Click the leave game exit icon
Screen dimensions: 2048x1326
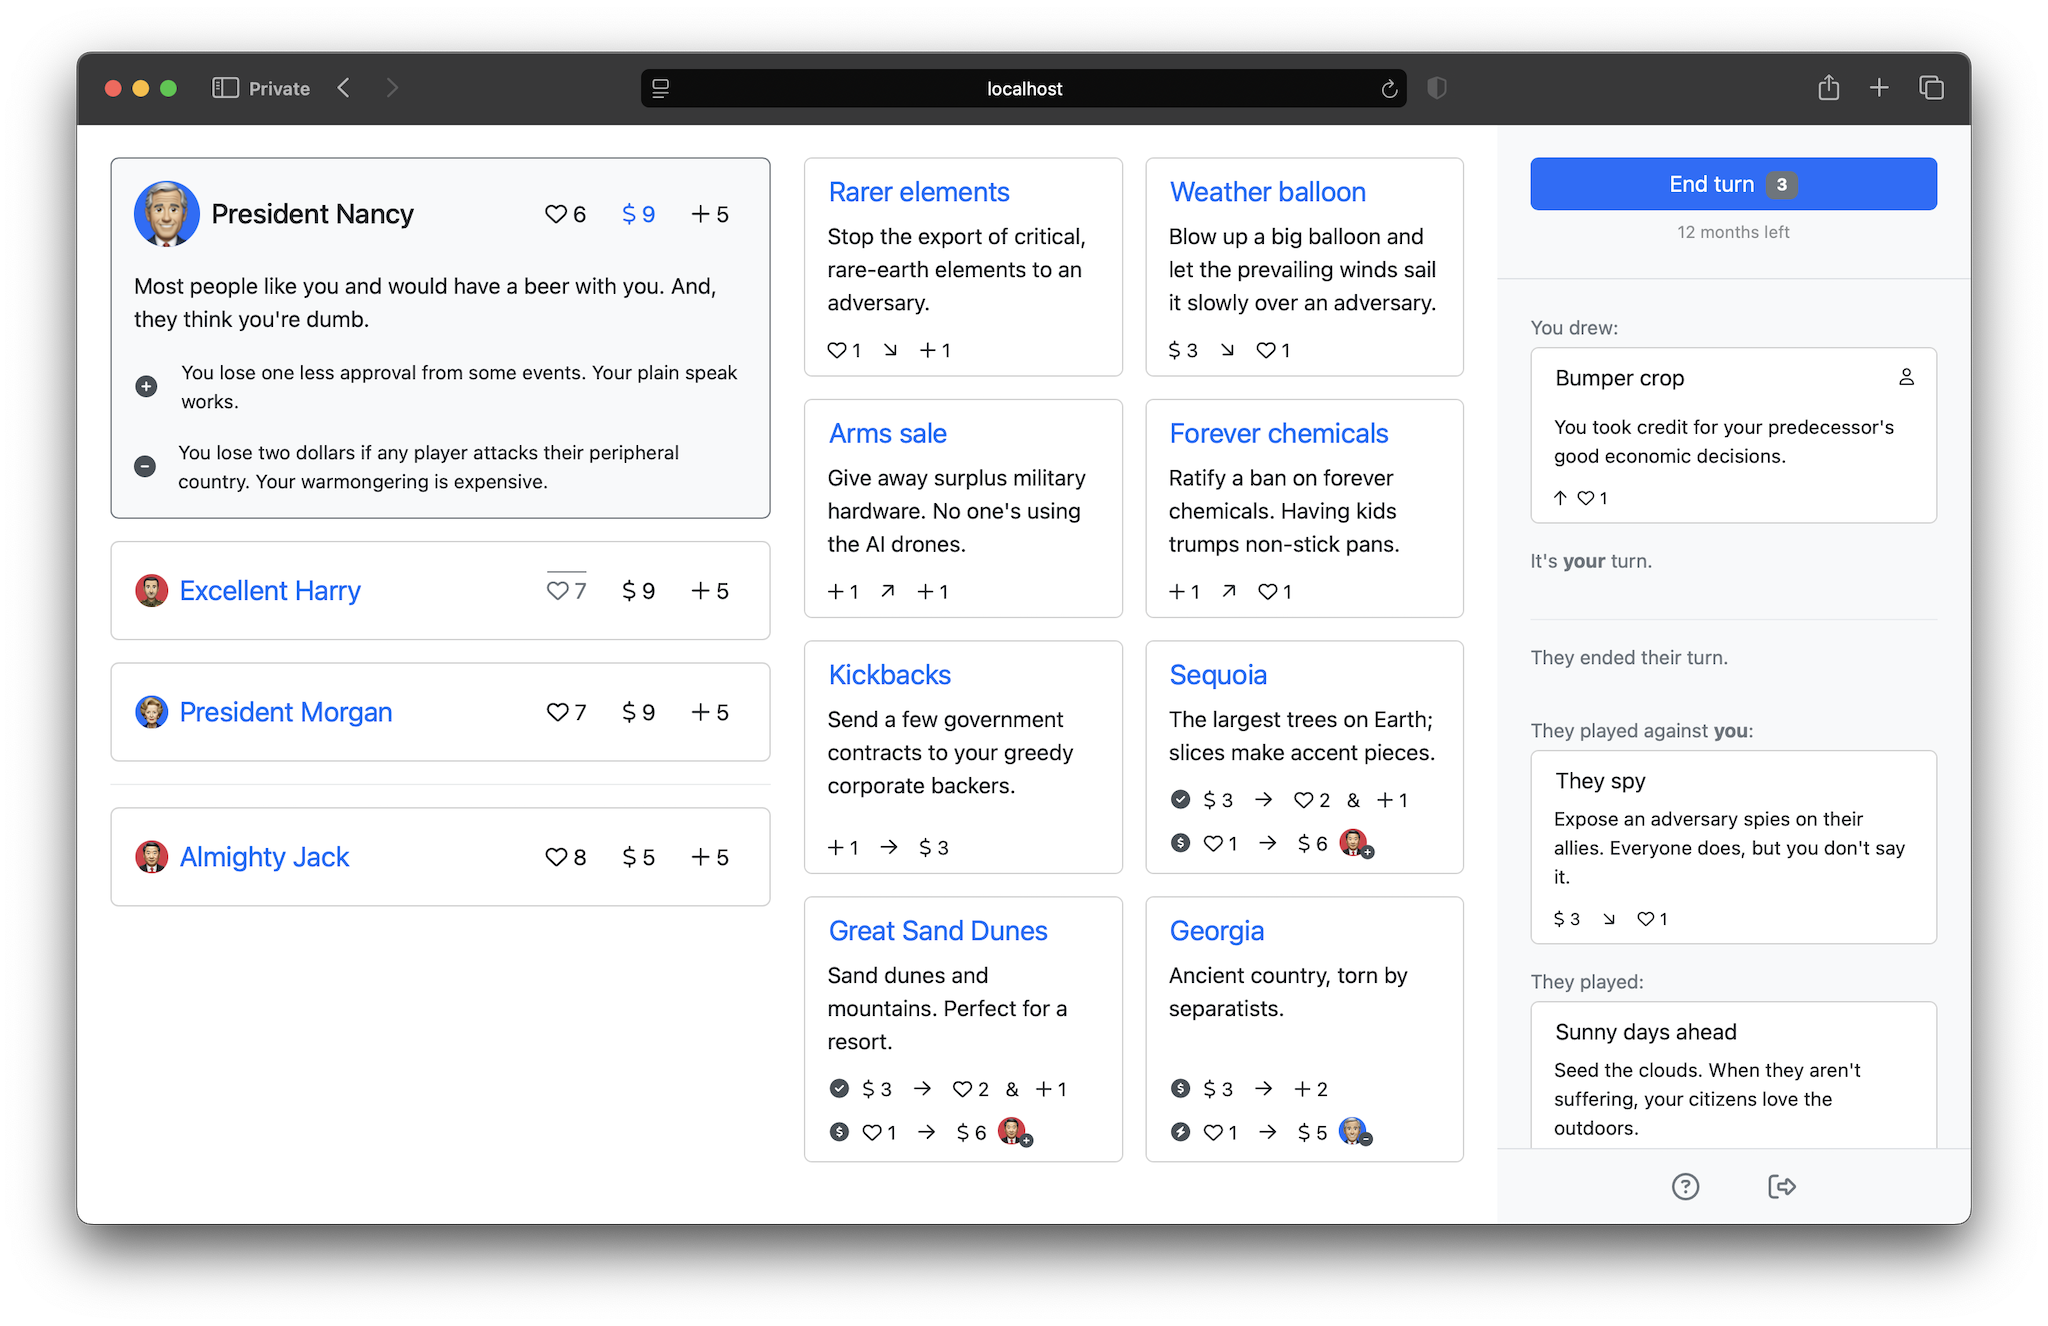click(x=1781, y=1186)
